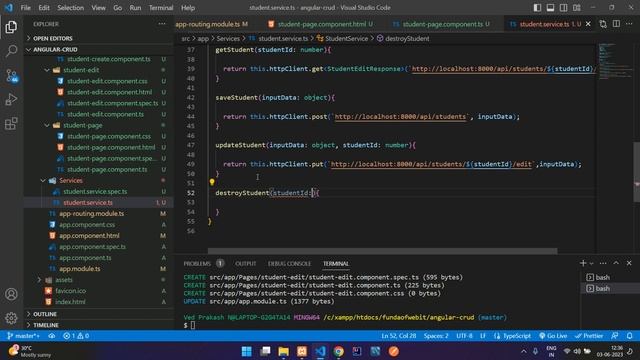Open app.module.ts in the explorer

[80, 269]
